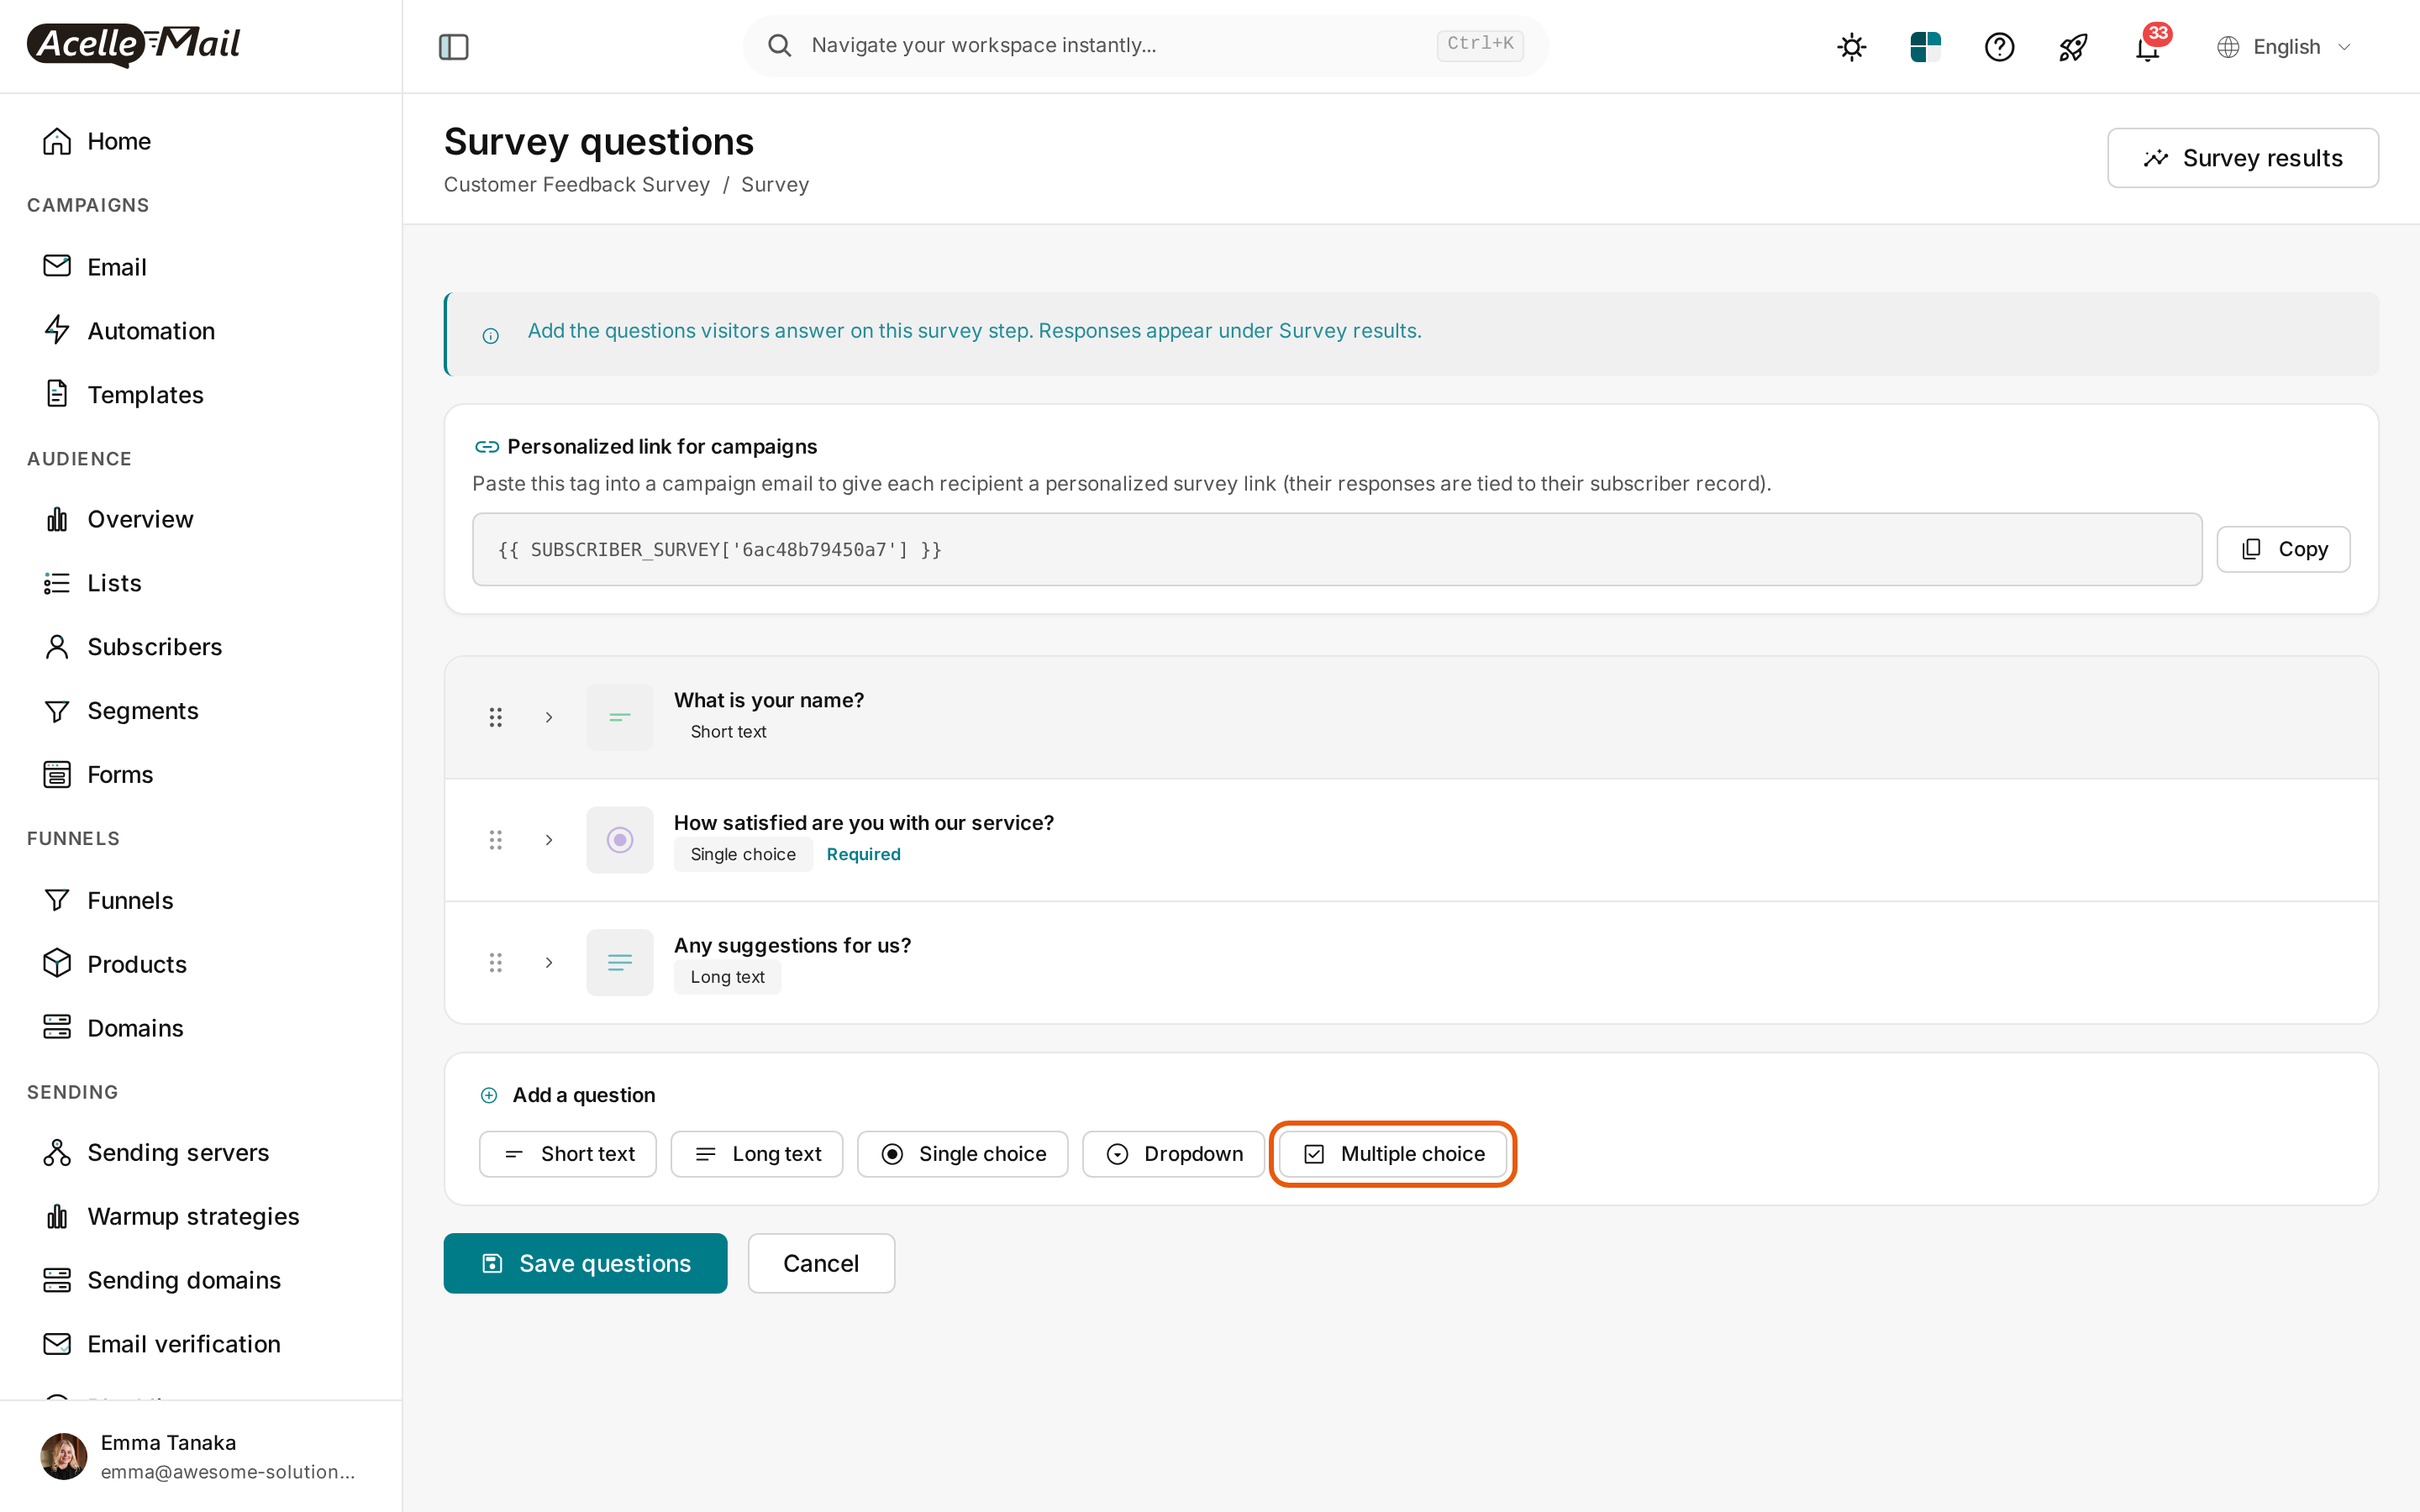Grab drag handle of suggestions question
This screenshot has height=1512, width=2420.
pyautogui.click(x=495, y=962)
